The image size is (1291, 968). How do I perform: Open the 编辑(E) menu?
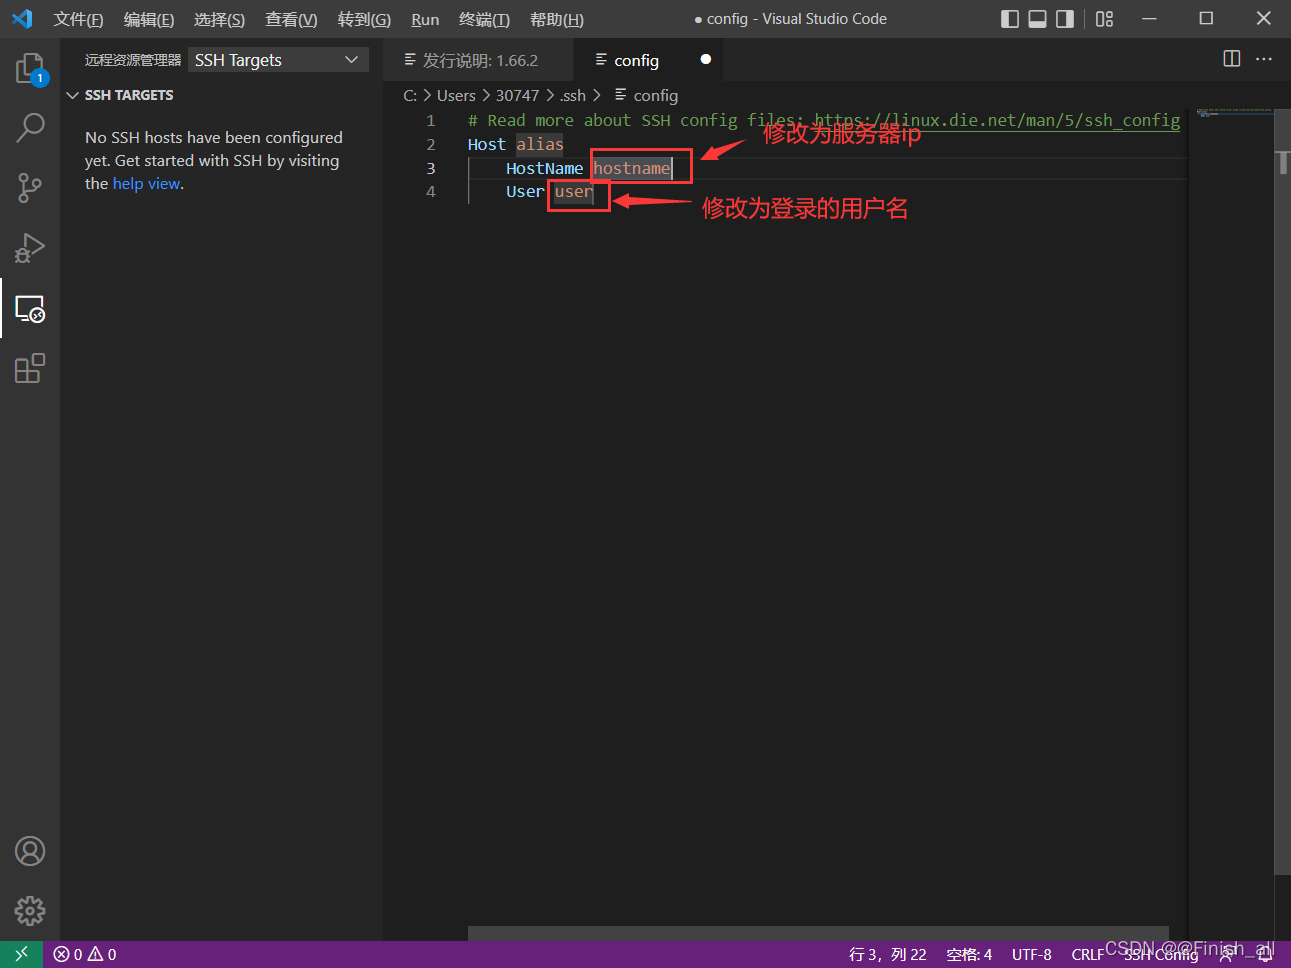point(149,19)
